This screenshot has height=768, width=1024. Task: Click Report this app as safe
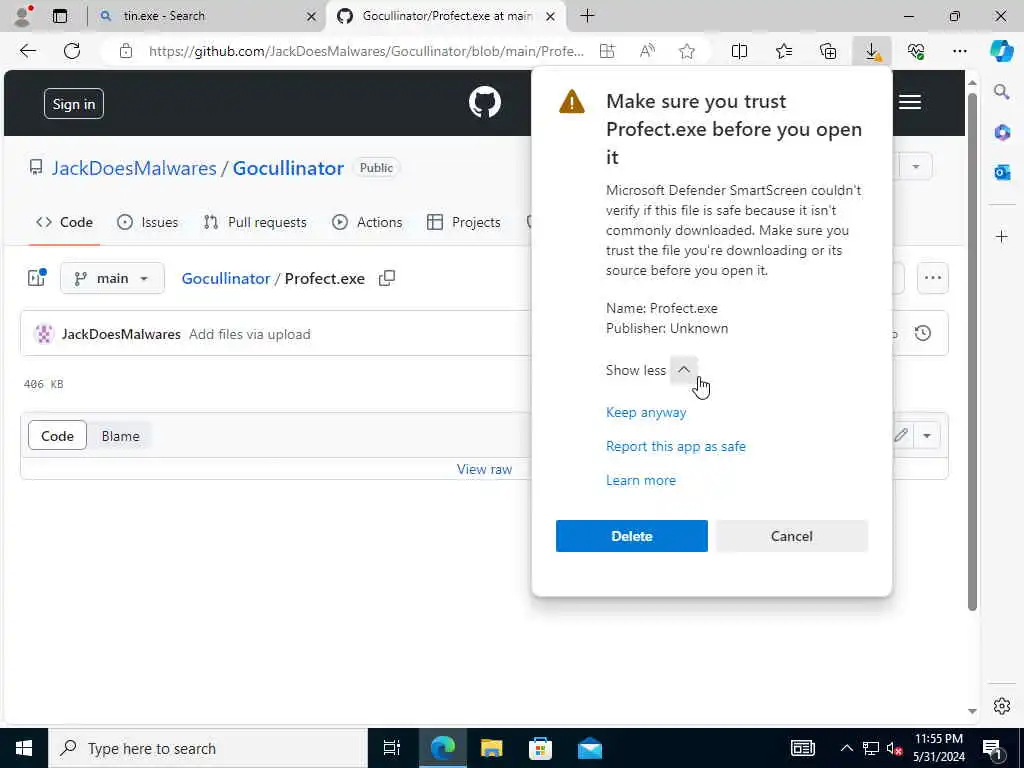pos(676,446)
